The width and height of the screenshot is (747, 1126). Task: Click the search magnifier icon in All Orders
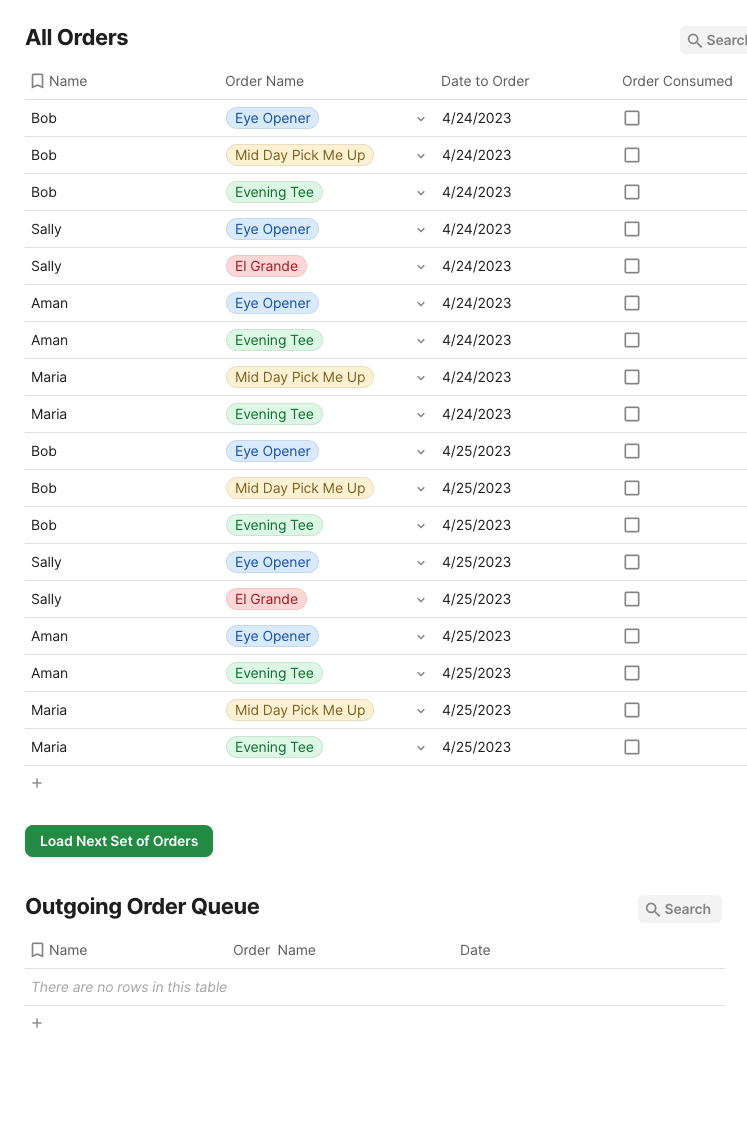(x=695, y=41)
